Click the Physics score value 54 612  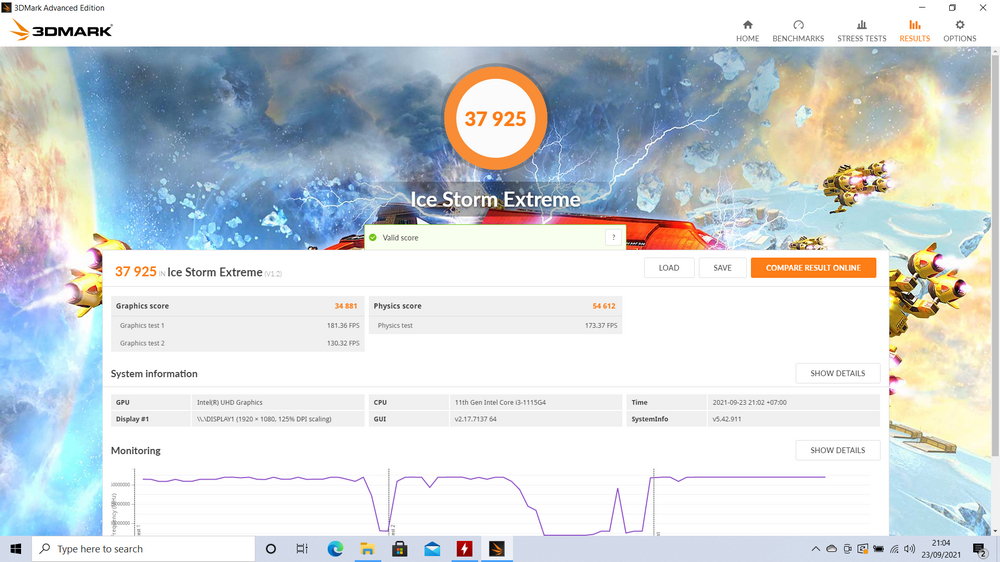[604, 306]
